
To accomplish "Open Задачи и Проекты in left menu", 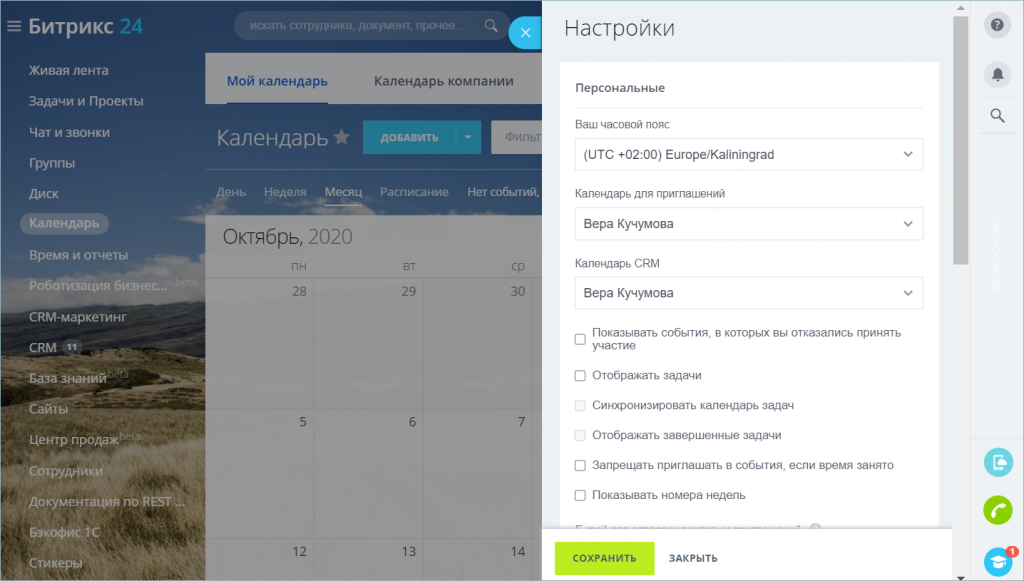I will (86, 101).
